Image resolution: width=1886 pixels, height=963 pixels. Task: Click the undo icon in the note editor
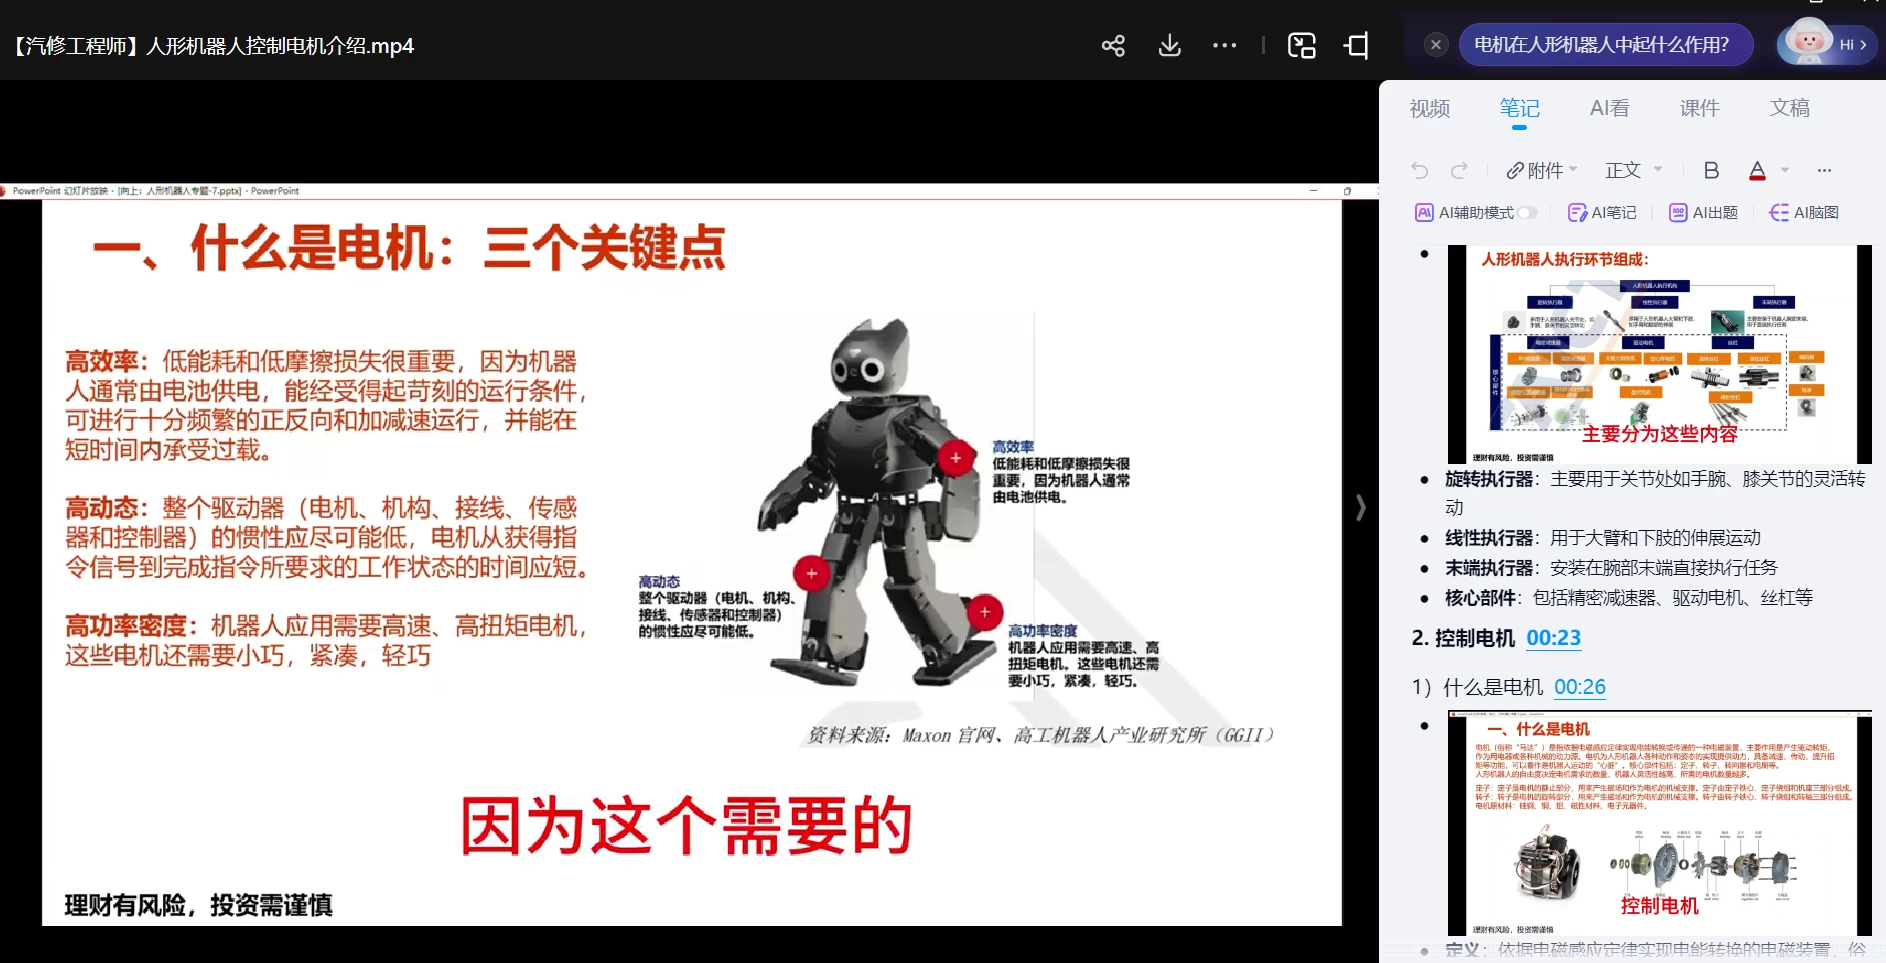pos(1419,170)
